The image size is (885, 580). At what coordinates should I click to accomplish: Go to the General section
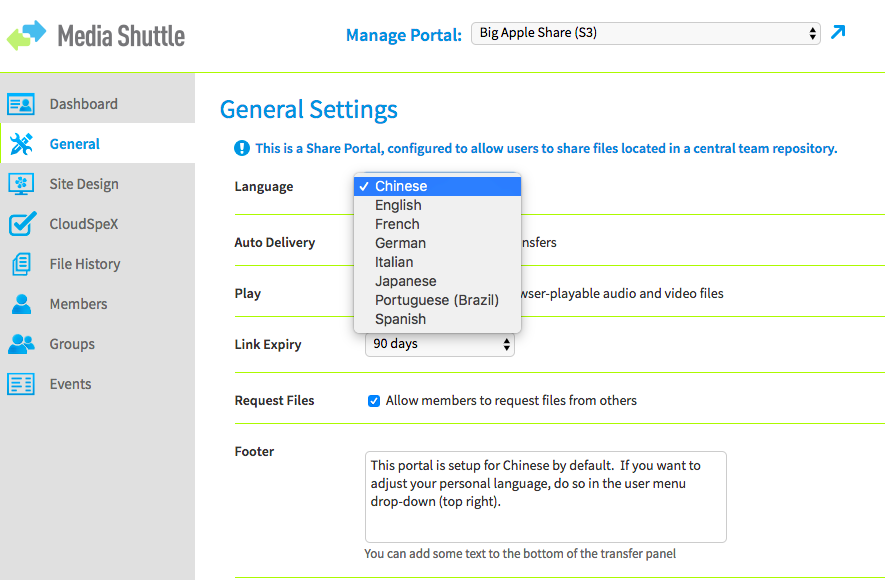tap(98, 144)
